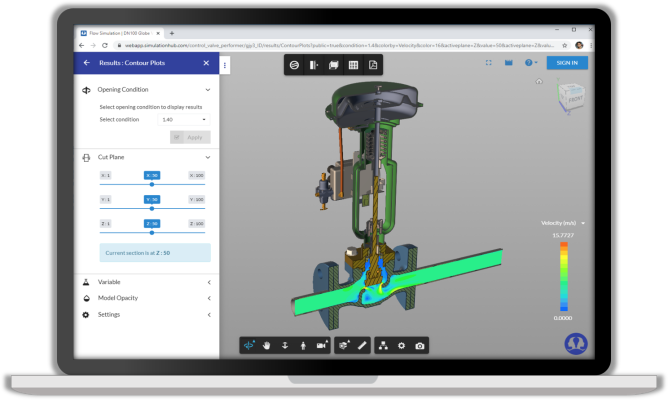
Task: Activate the pan hand tool
Action: 268,345
